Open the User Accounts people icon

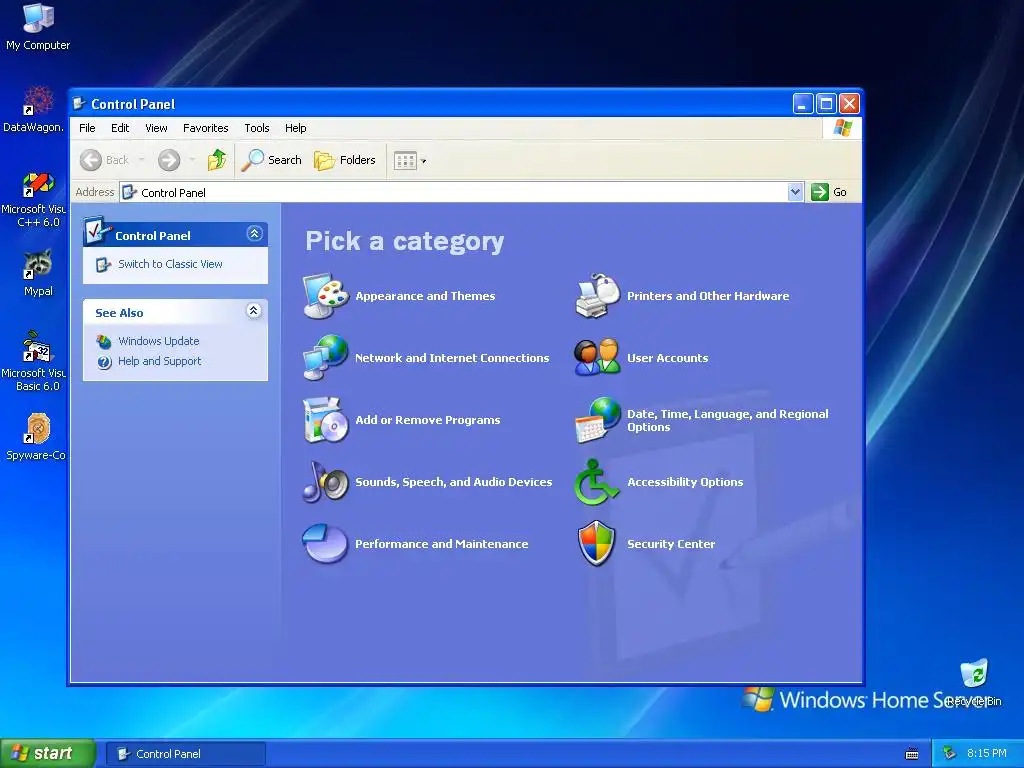(597, 357)
